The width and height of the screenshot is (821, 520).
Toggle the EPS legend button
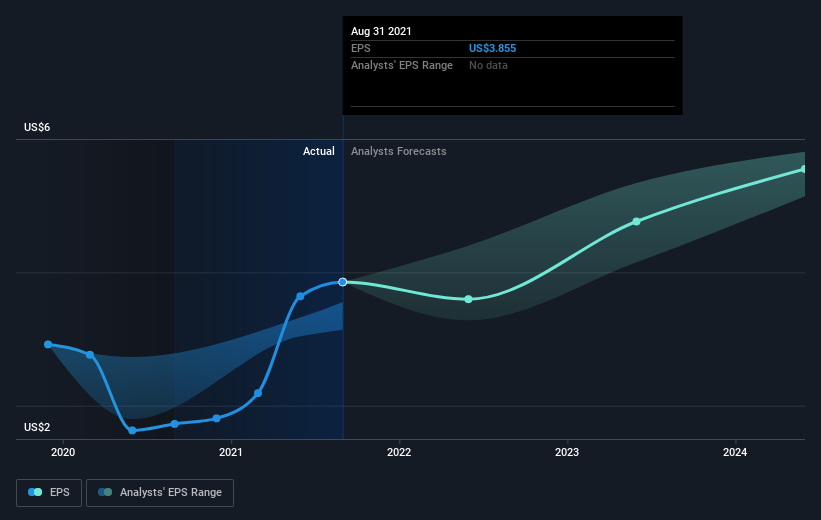point(49,493)
